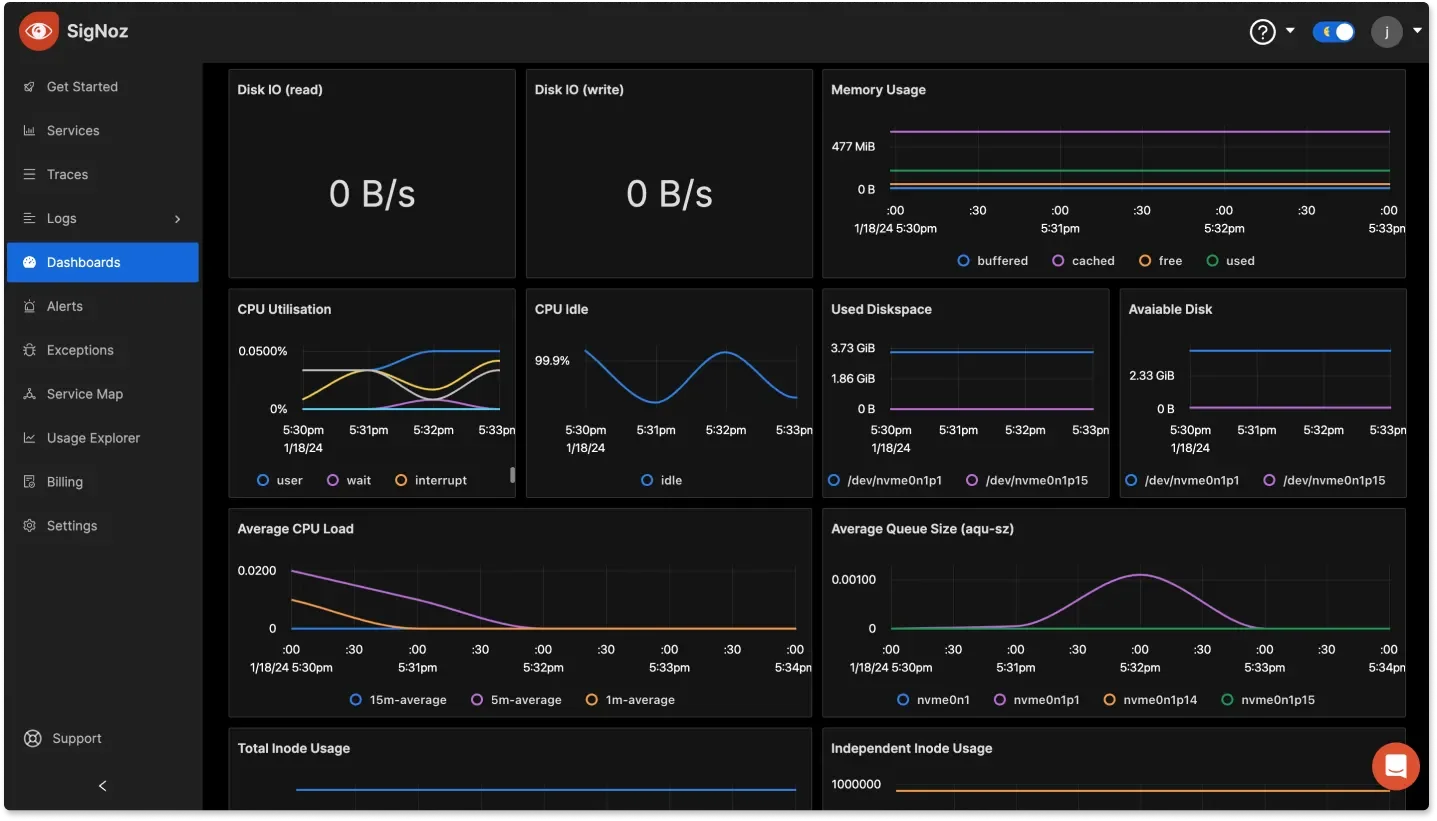Open the Services page from the sidebar
Viewport: 1437px width, 821px height.
72,130
